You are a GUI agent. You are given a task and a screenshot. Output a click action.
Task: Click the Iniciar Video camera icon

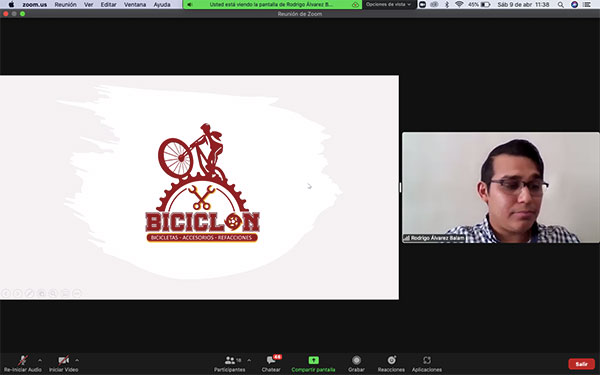coord(64,360)
